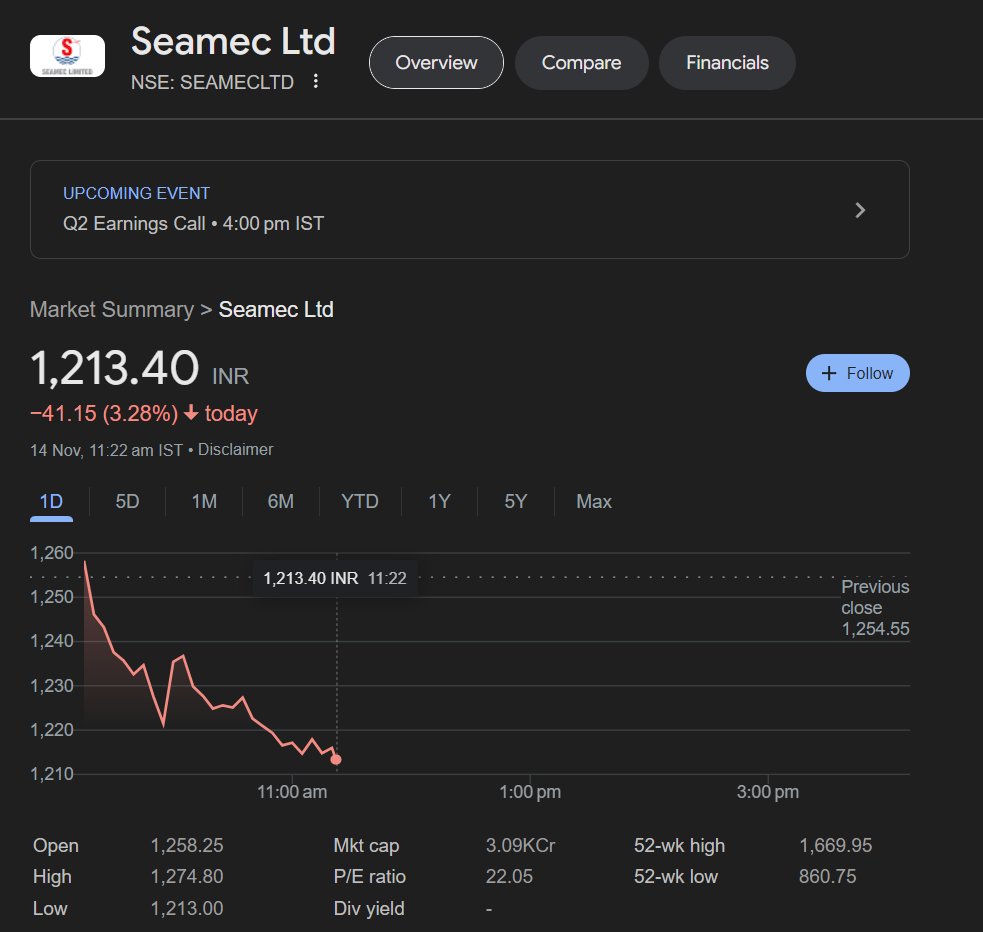Go to Market Summary breadcrumb link

(x=112, y=310)
